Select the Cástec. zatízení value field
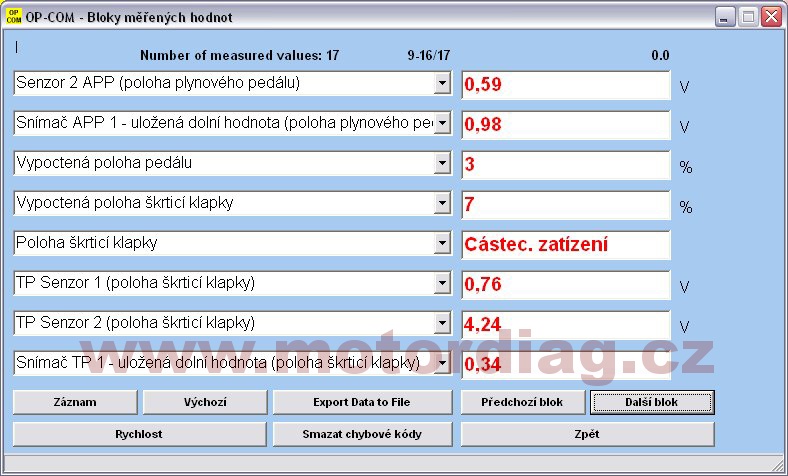 (565, 245)
